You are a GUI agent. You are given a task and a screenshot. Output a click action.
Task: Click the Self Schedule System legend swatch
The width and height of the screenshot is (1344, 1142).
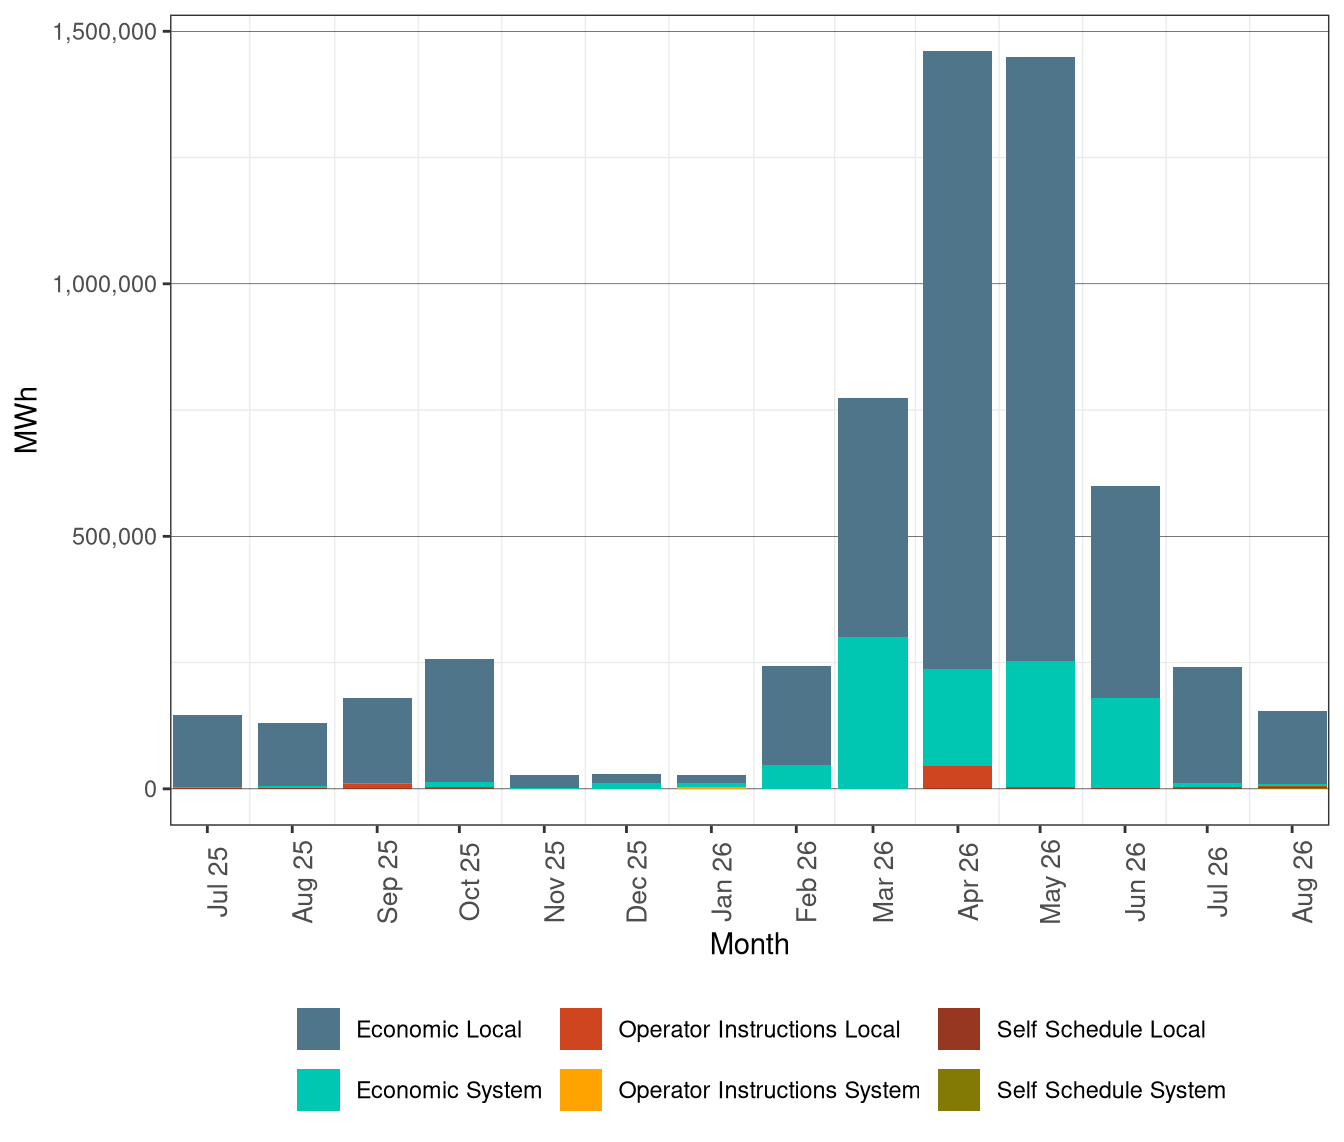pos(959,1090)
